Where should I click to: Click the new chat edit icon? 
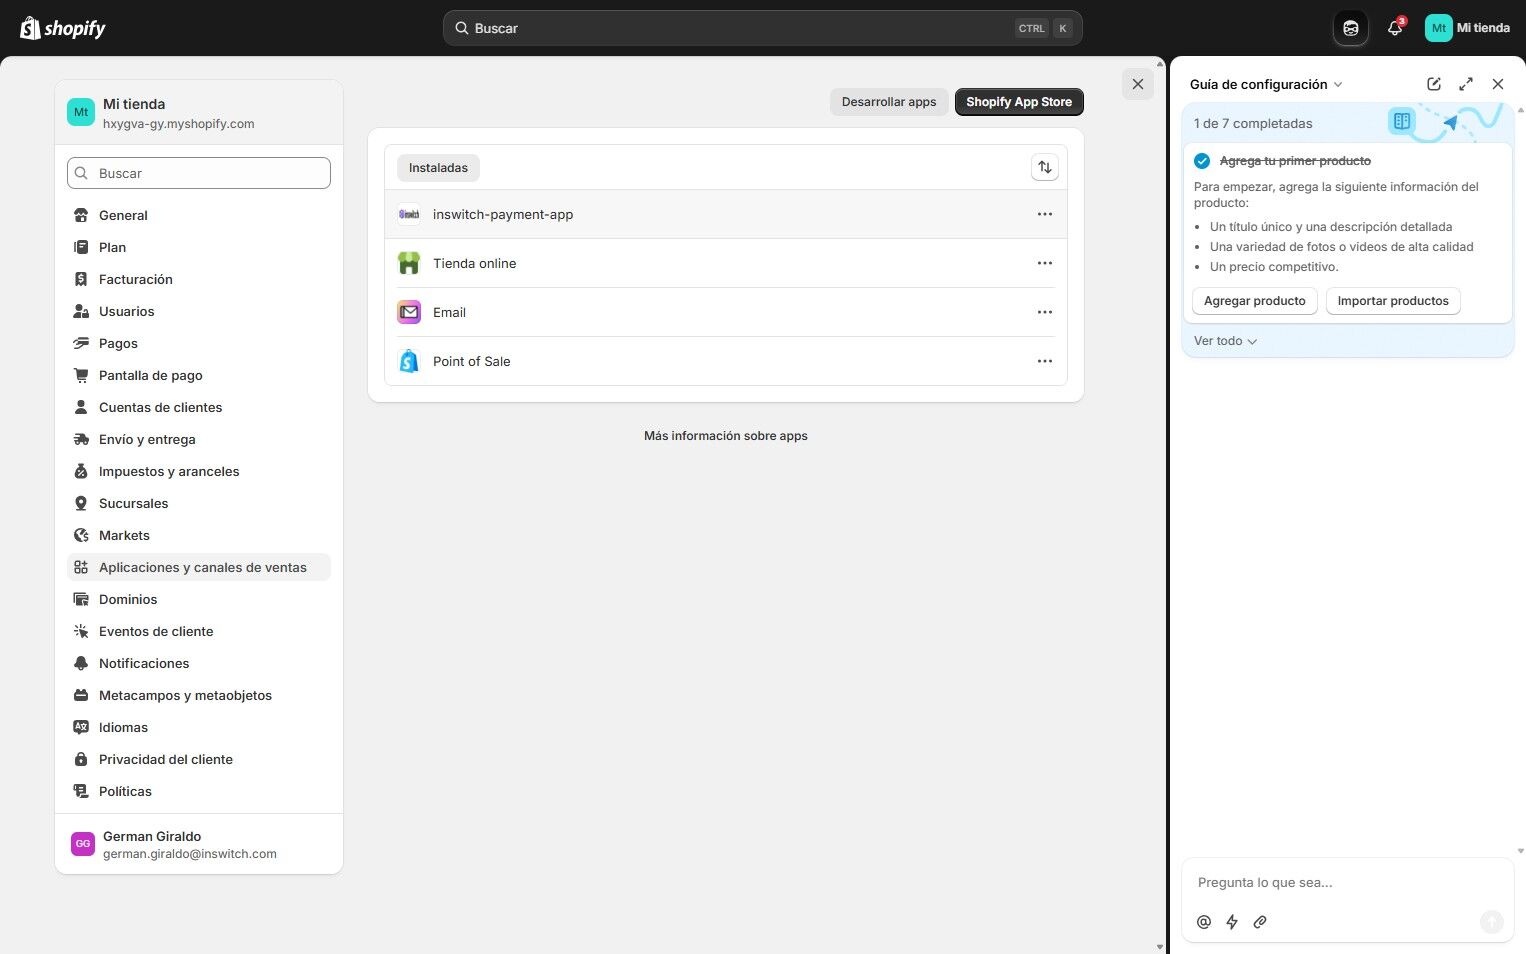pos(1434,84)
